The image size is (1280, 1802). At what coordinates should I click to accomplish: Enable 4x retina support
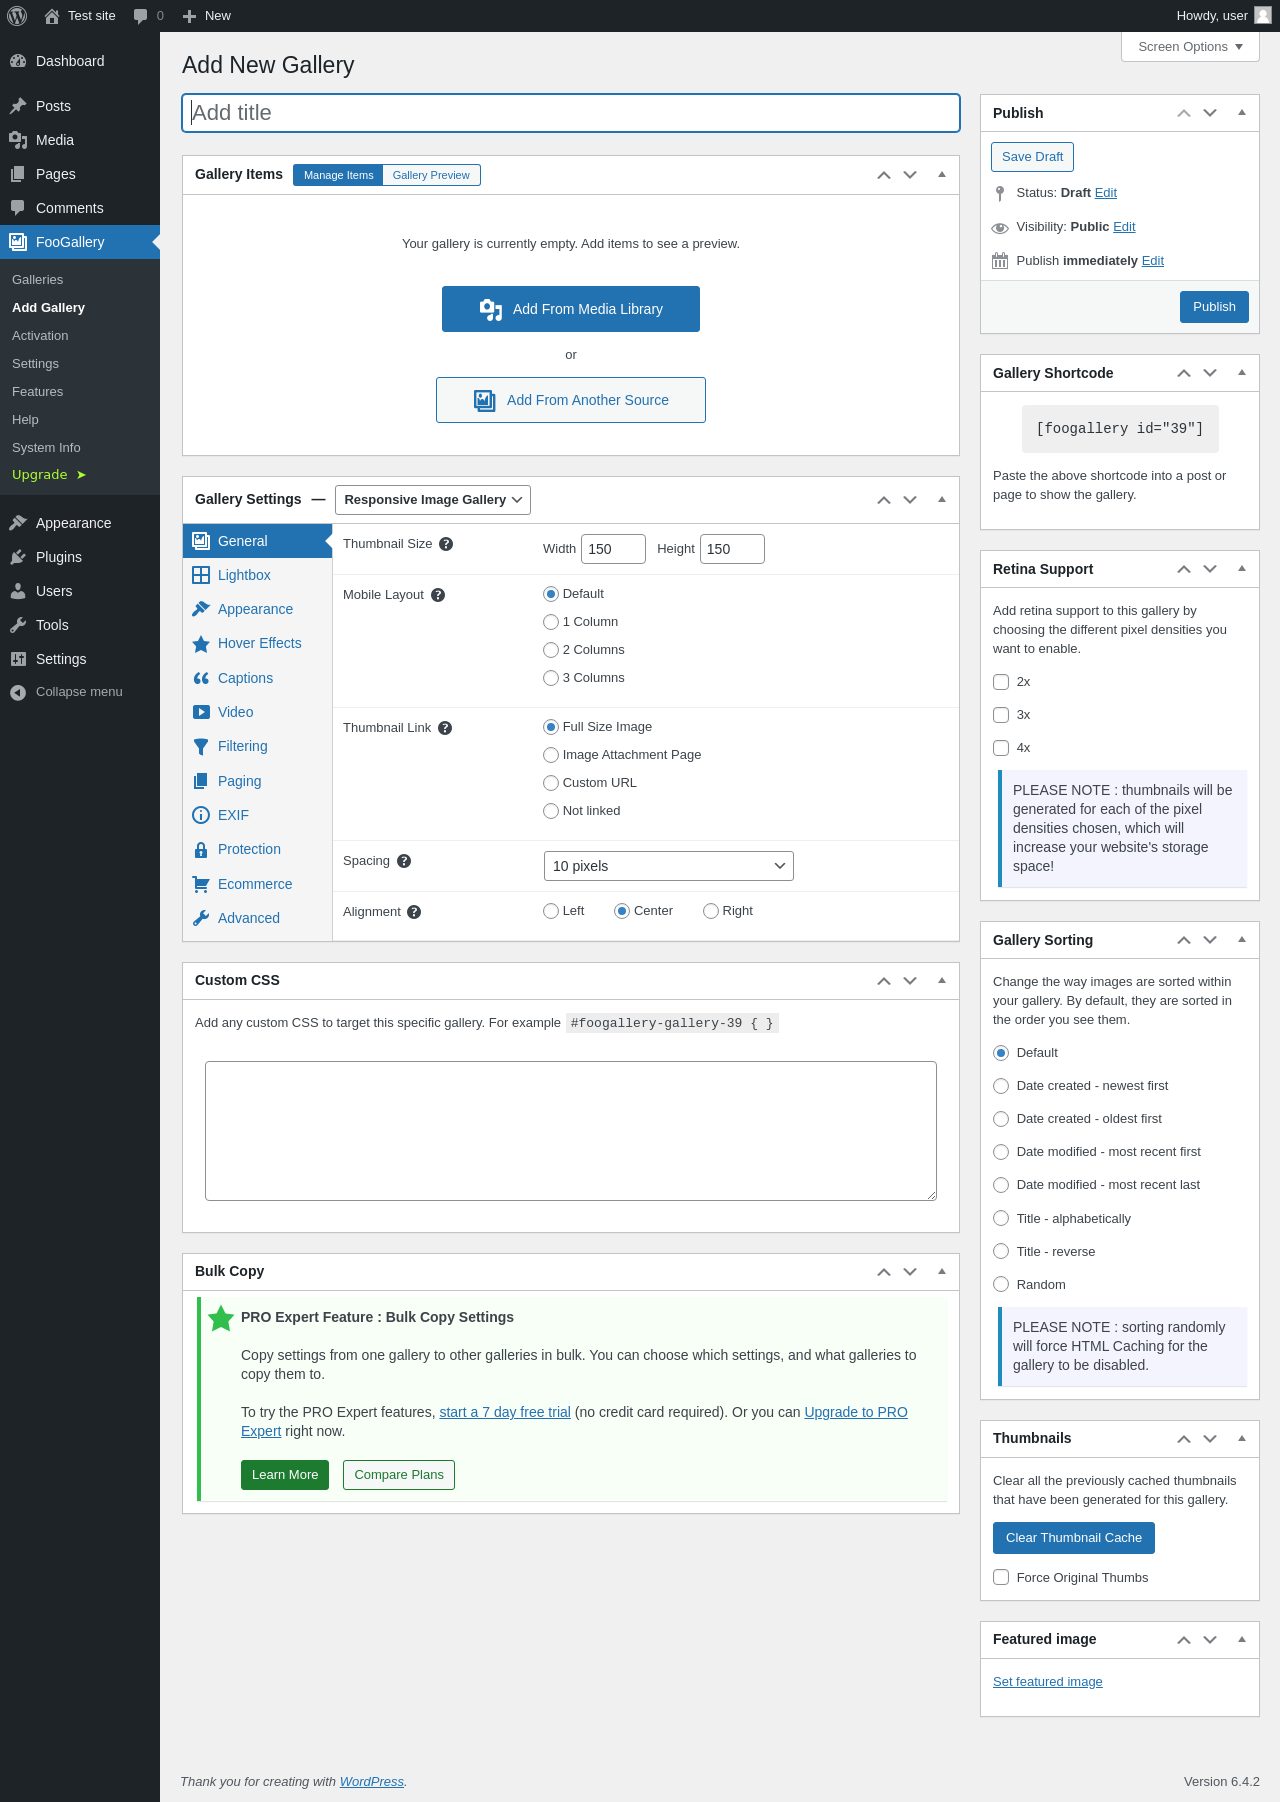click(x=1001, y=748)
